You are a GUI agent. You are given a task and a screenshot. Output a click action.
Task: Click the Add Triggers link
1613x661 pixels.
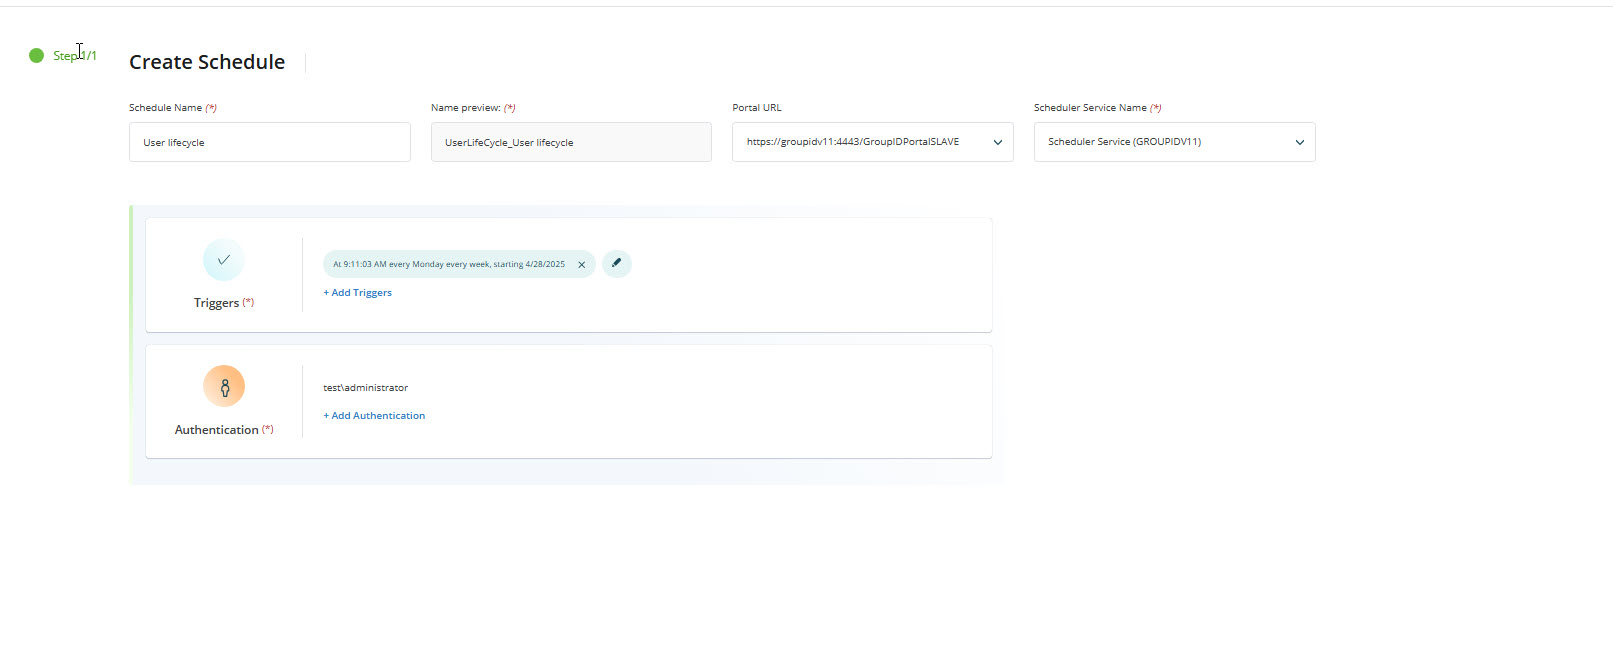coord(357,293)
